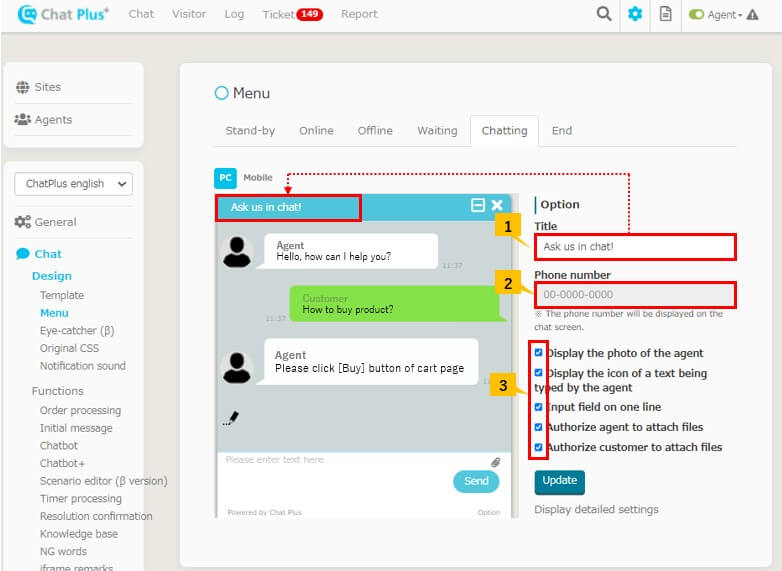Switch to the End tab

point(562,131)
